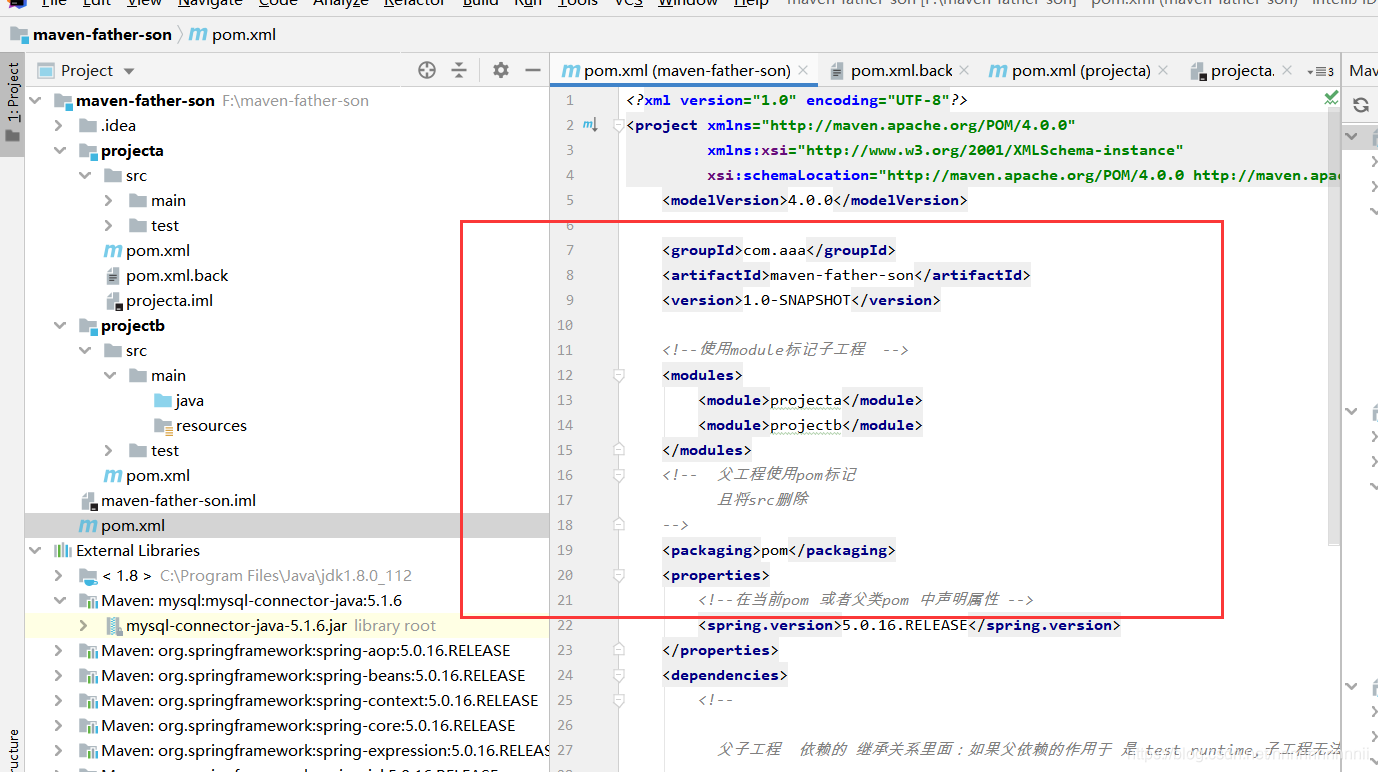Expand the .idea folder
Viewport: 1378px width, 772px height.
[x=59, y=126]
